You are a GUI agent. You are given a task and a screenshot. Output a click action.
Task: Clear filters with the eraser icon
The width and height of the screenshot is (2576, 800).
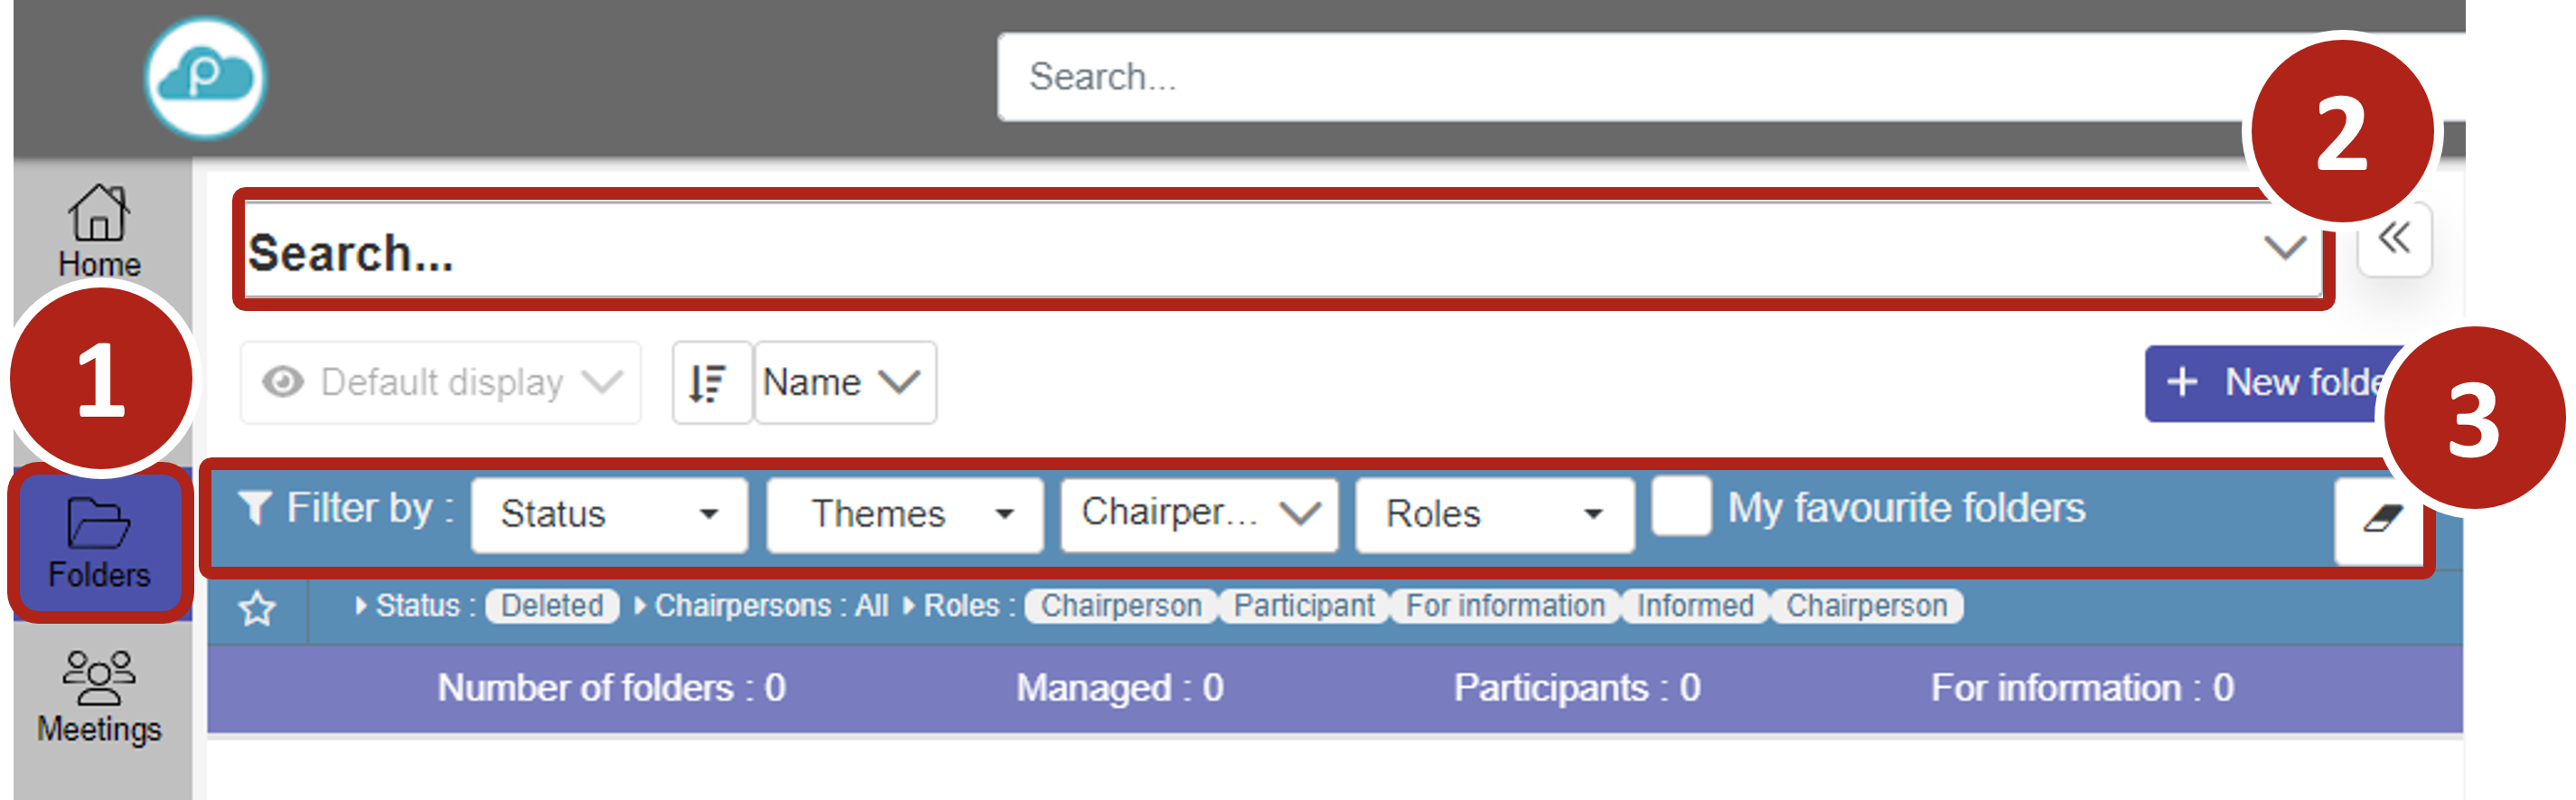(2380, 519)
